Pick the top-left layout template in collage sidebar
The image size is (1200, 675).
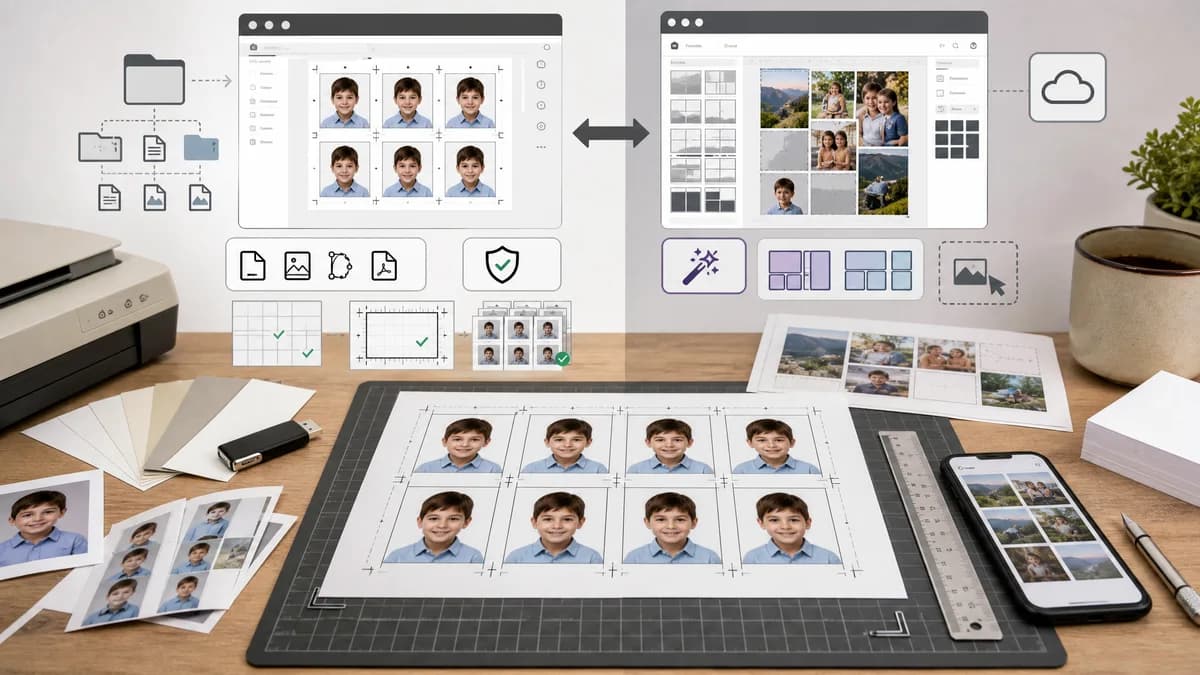(685, 82)
